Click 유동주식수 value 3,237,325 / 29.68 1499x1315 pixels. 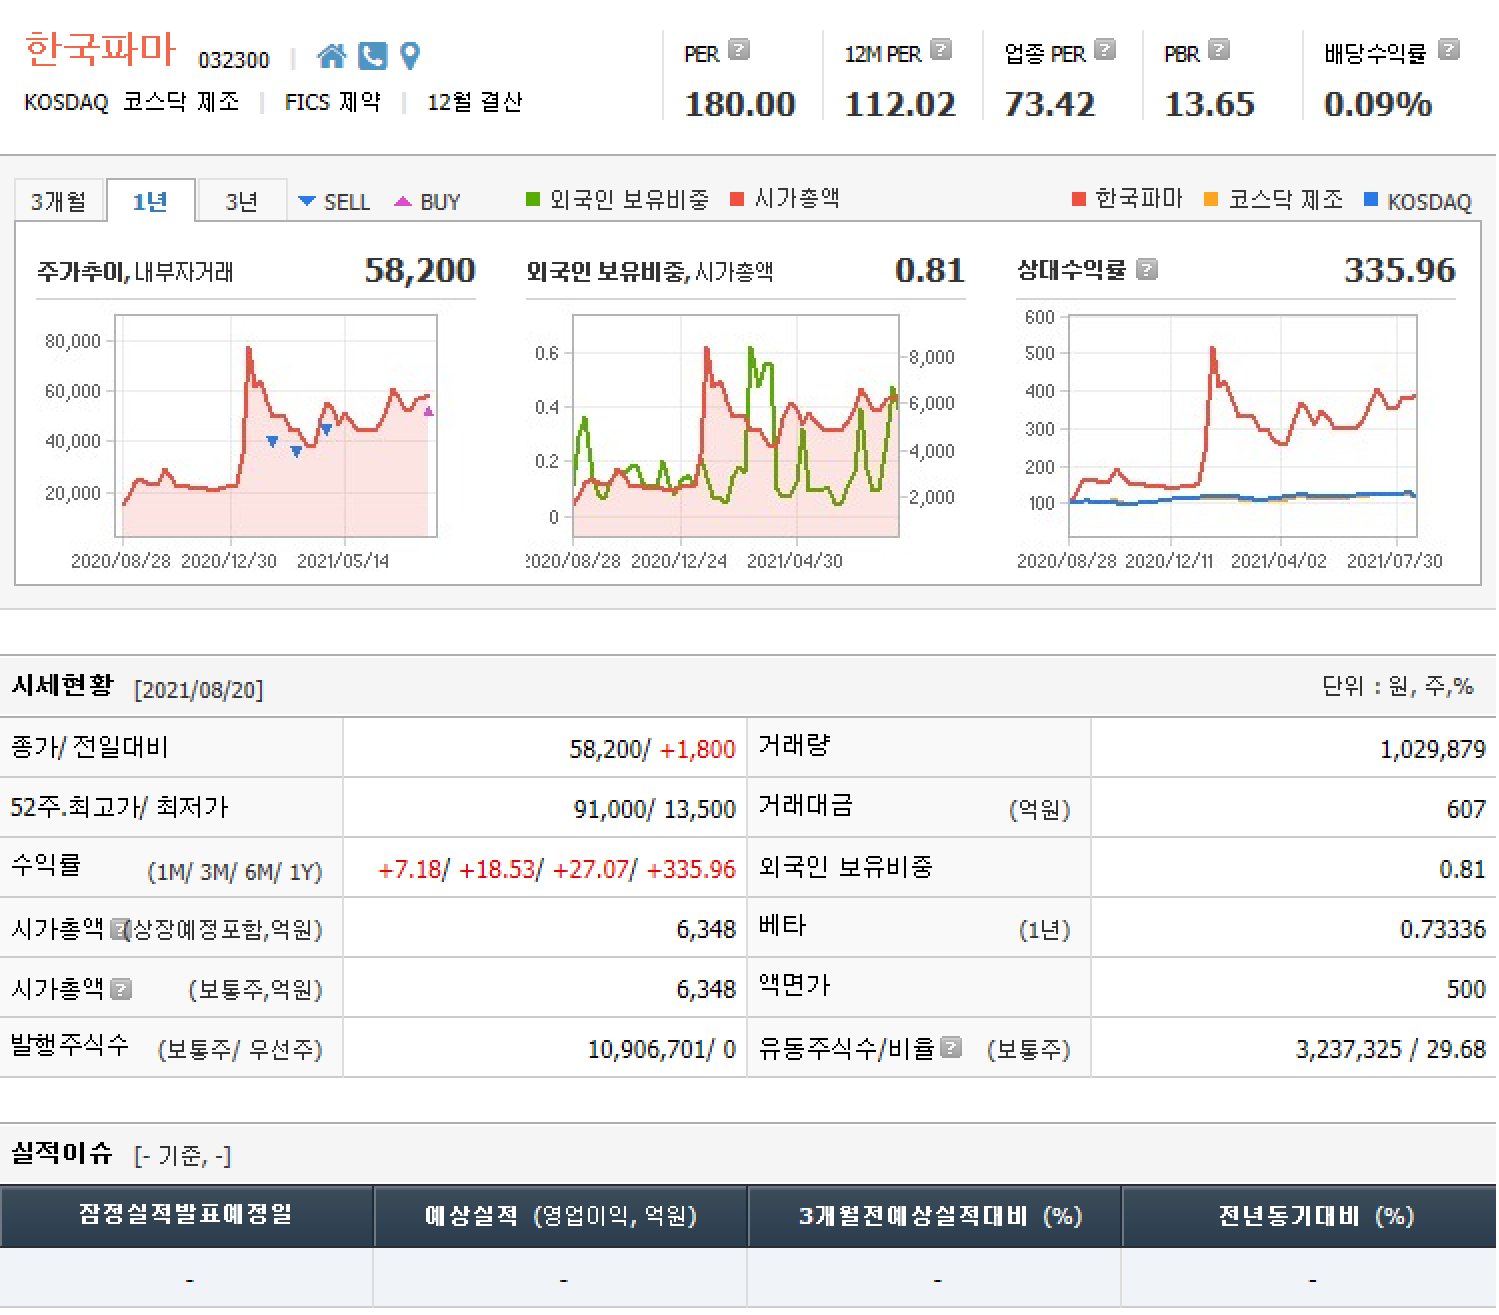point(1391,1049)
